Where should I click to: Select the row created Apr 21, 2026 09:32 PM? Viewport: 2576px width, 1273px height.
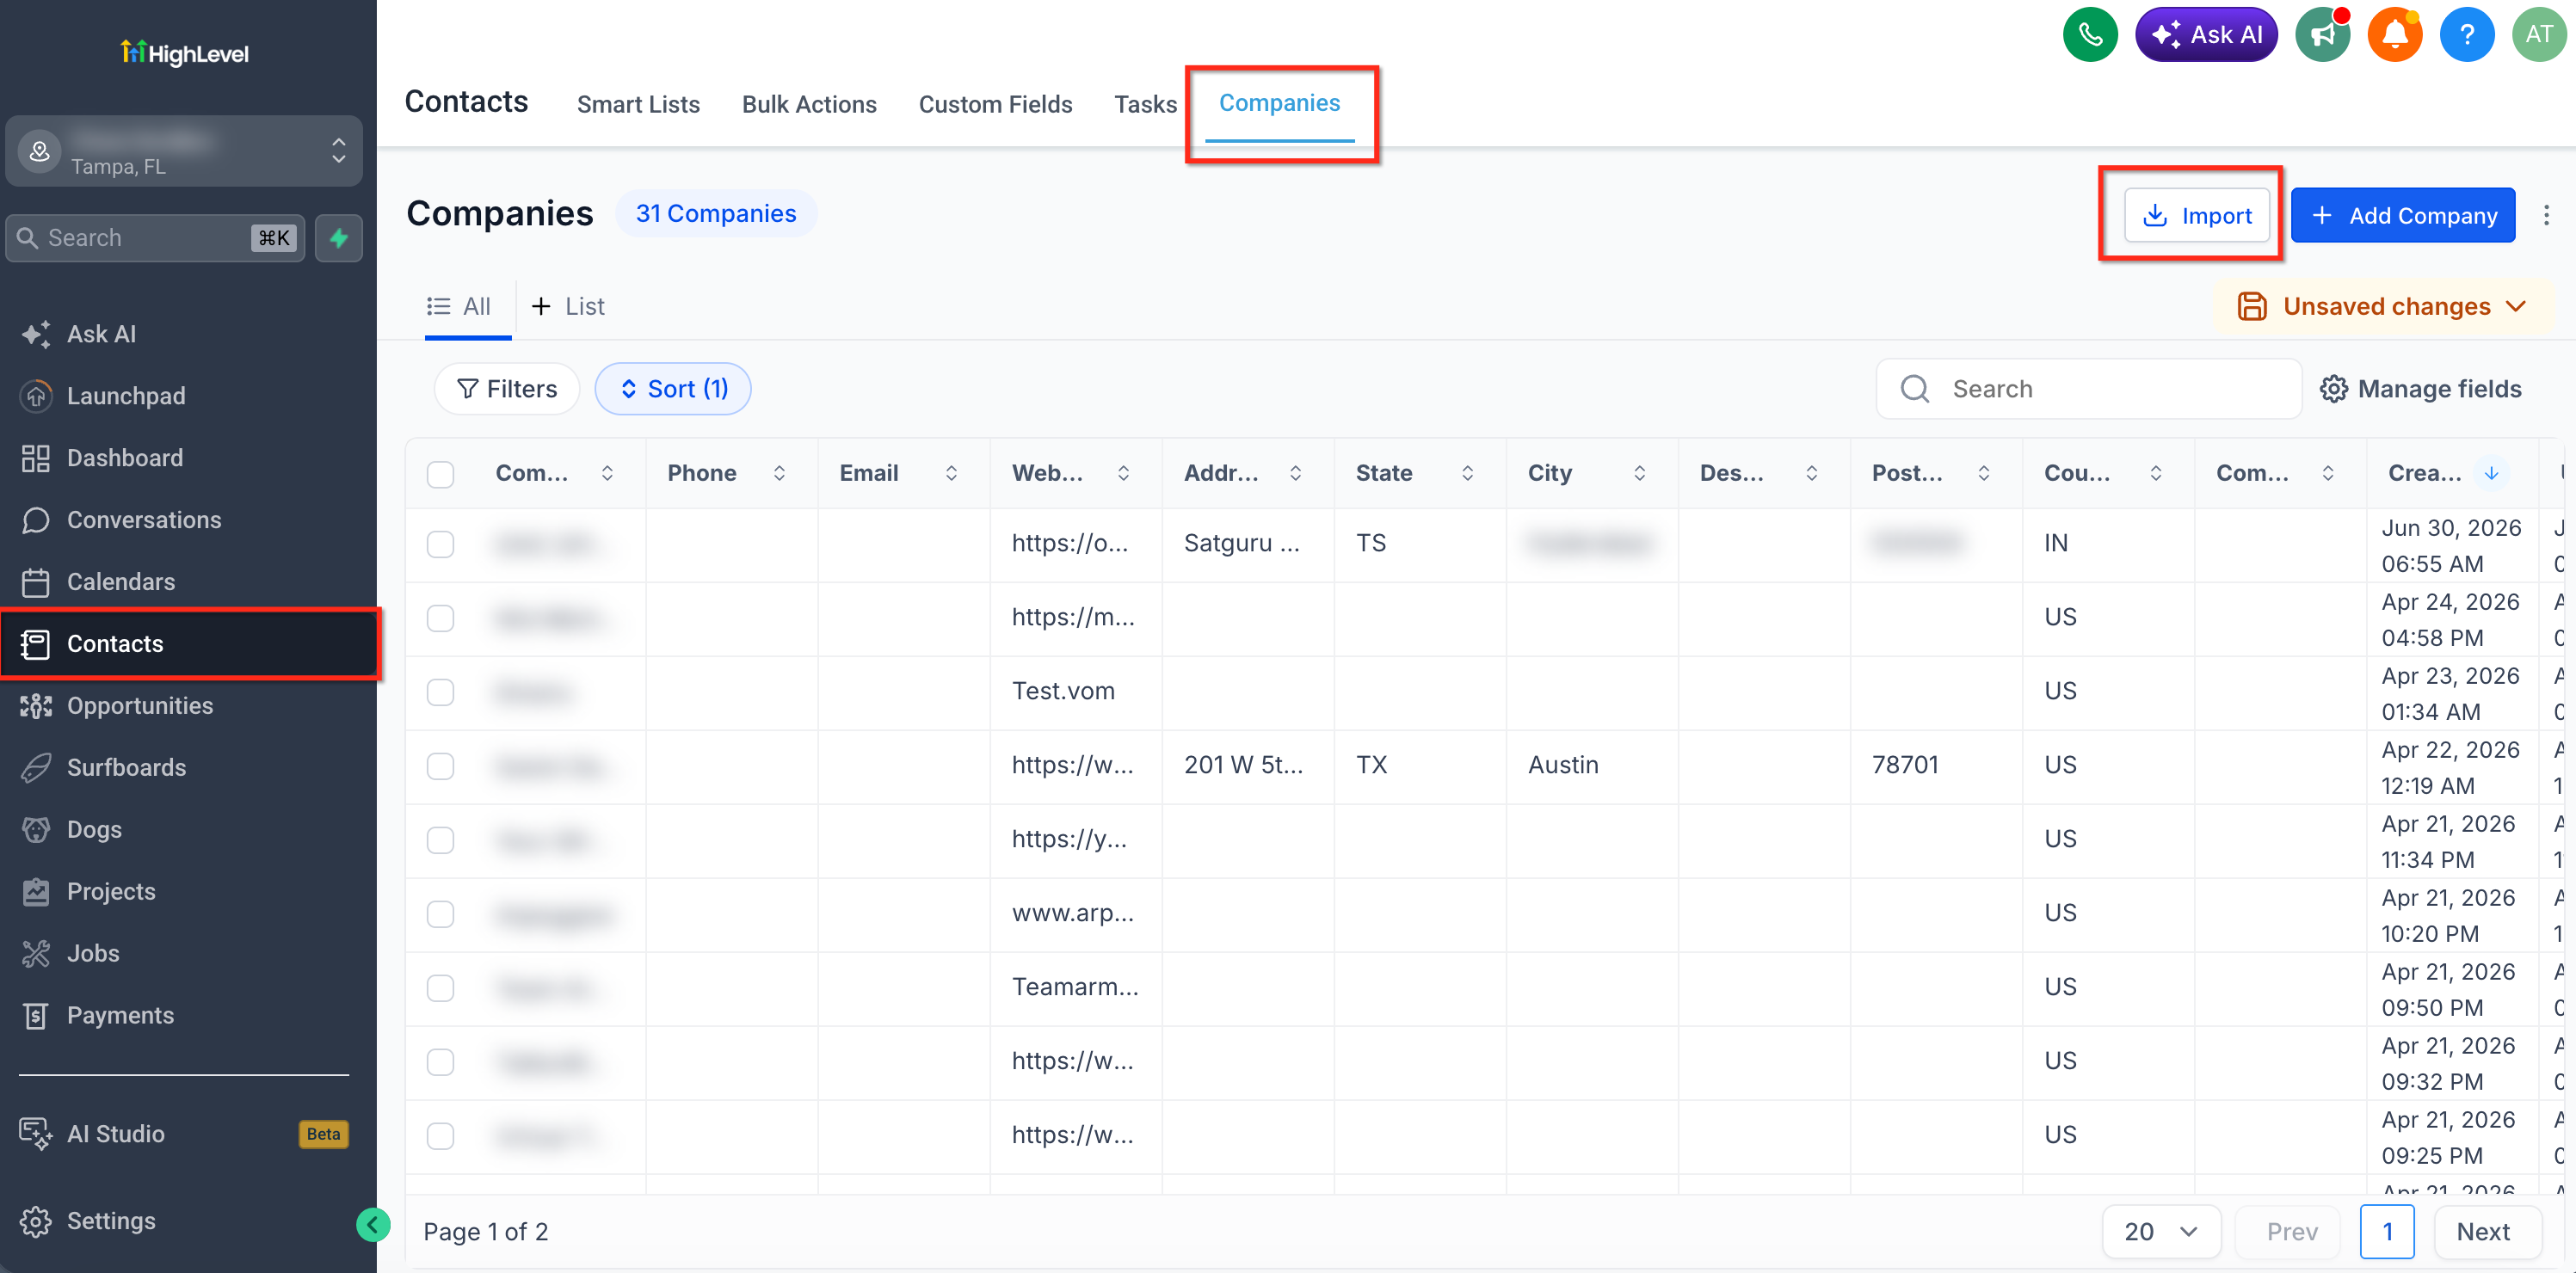pos(440,1062)
